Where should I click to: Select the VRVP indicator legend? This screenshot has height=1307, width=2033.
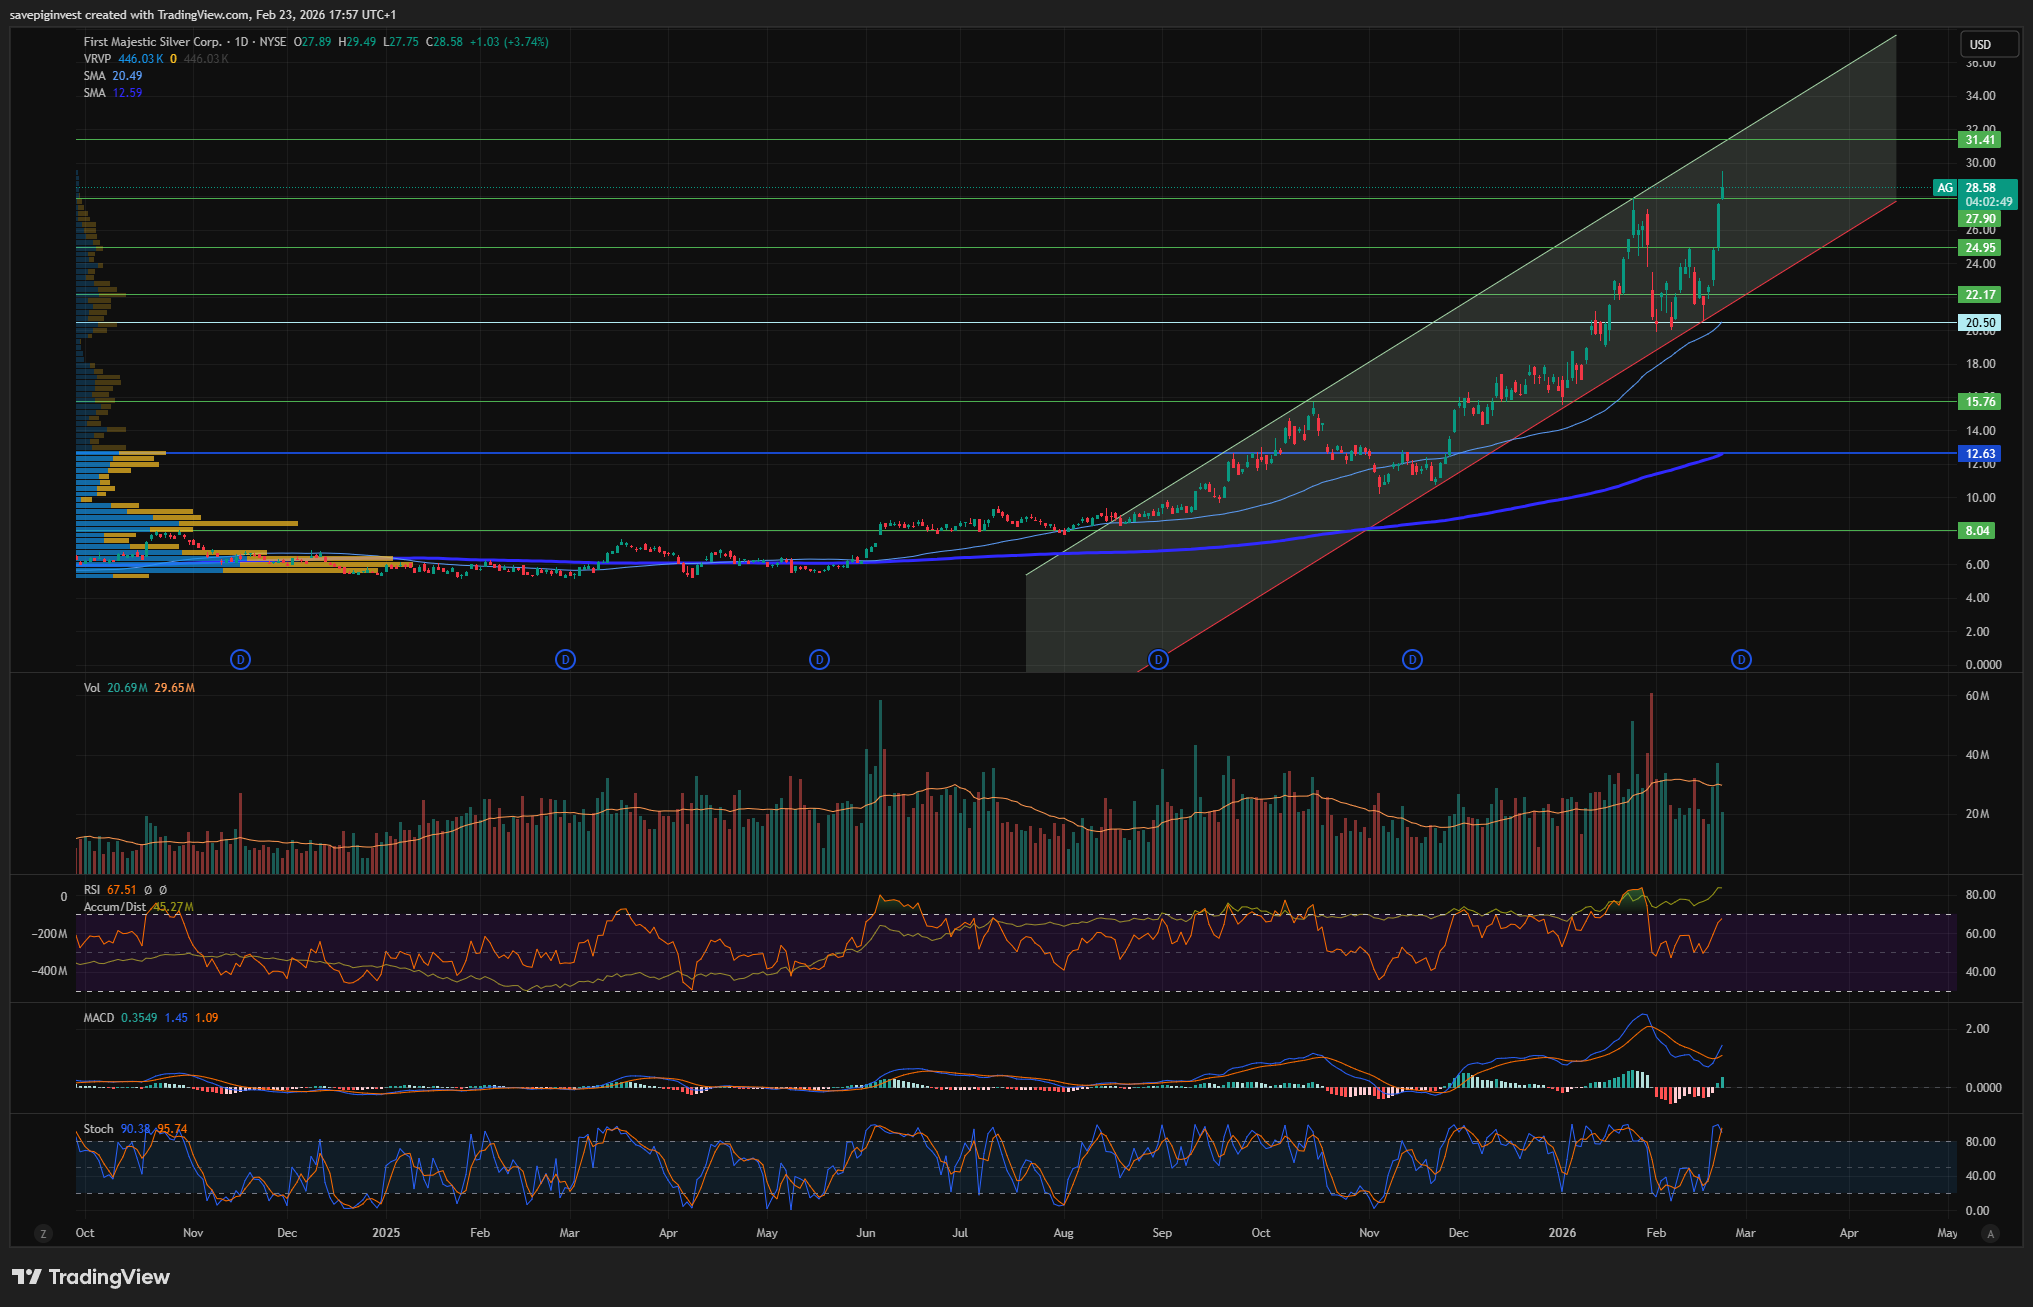pyautogui.click(x=97, y=59)
